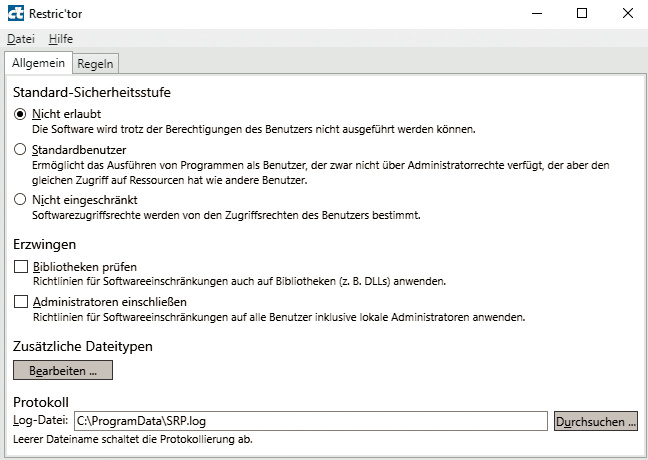The height and width of the screenshot is (460, 648).
Task: Click the Standardbenutzer description text
Action: pyautogui.click(x=300, y=172)
